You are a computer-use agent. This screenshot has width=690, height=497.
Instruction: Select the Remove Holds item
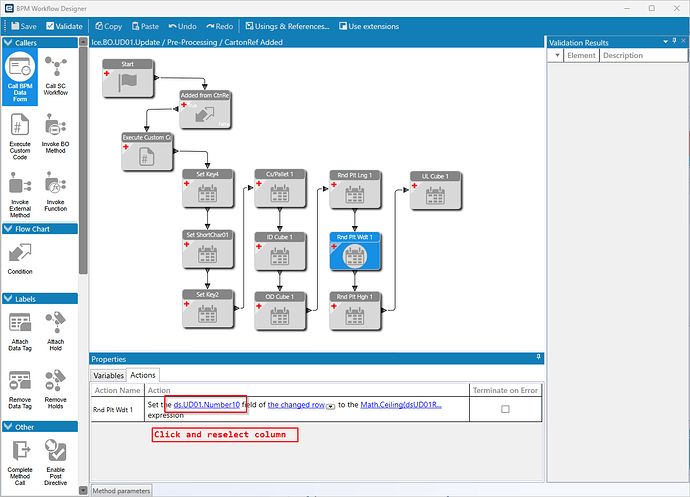coord(55,389)
